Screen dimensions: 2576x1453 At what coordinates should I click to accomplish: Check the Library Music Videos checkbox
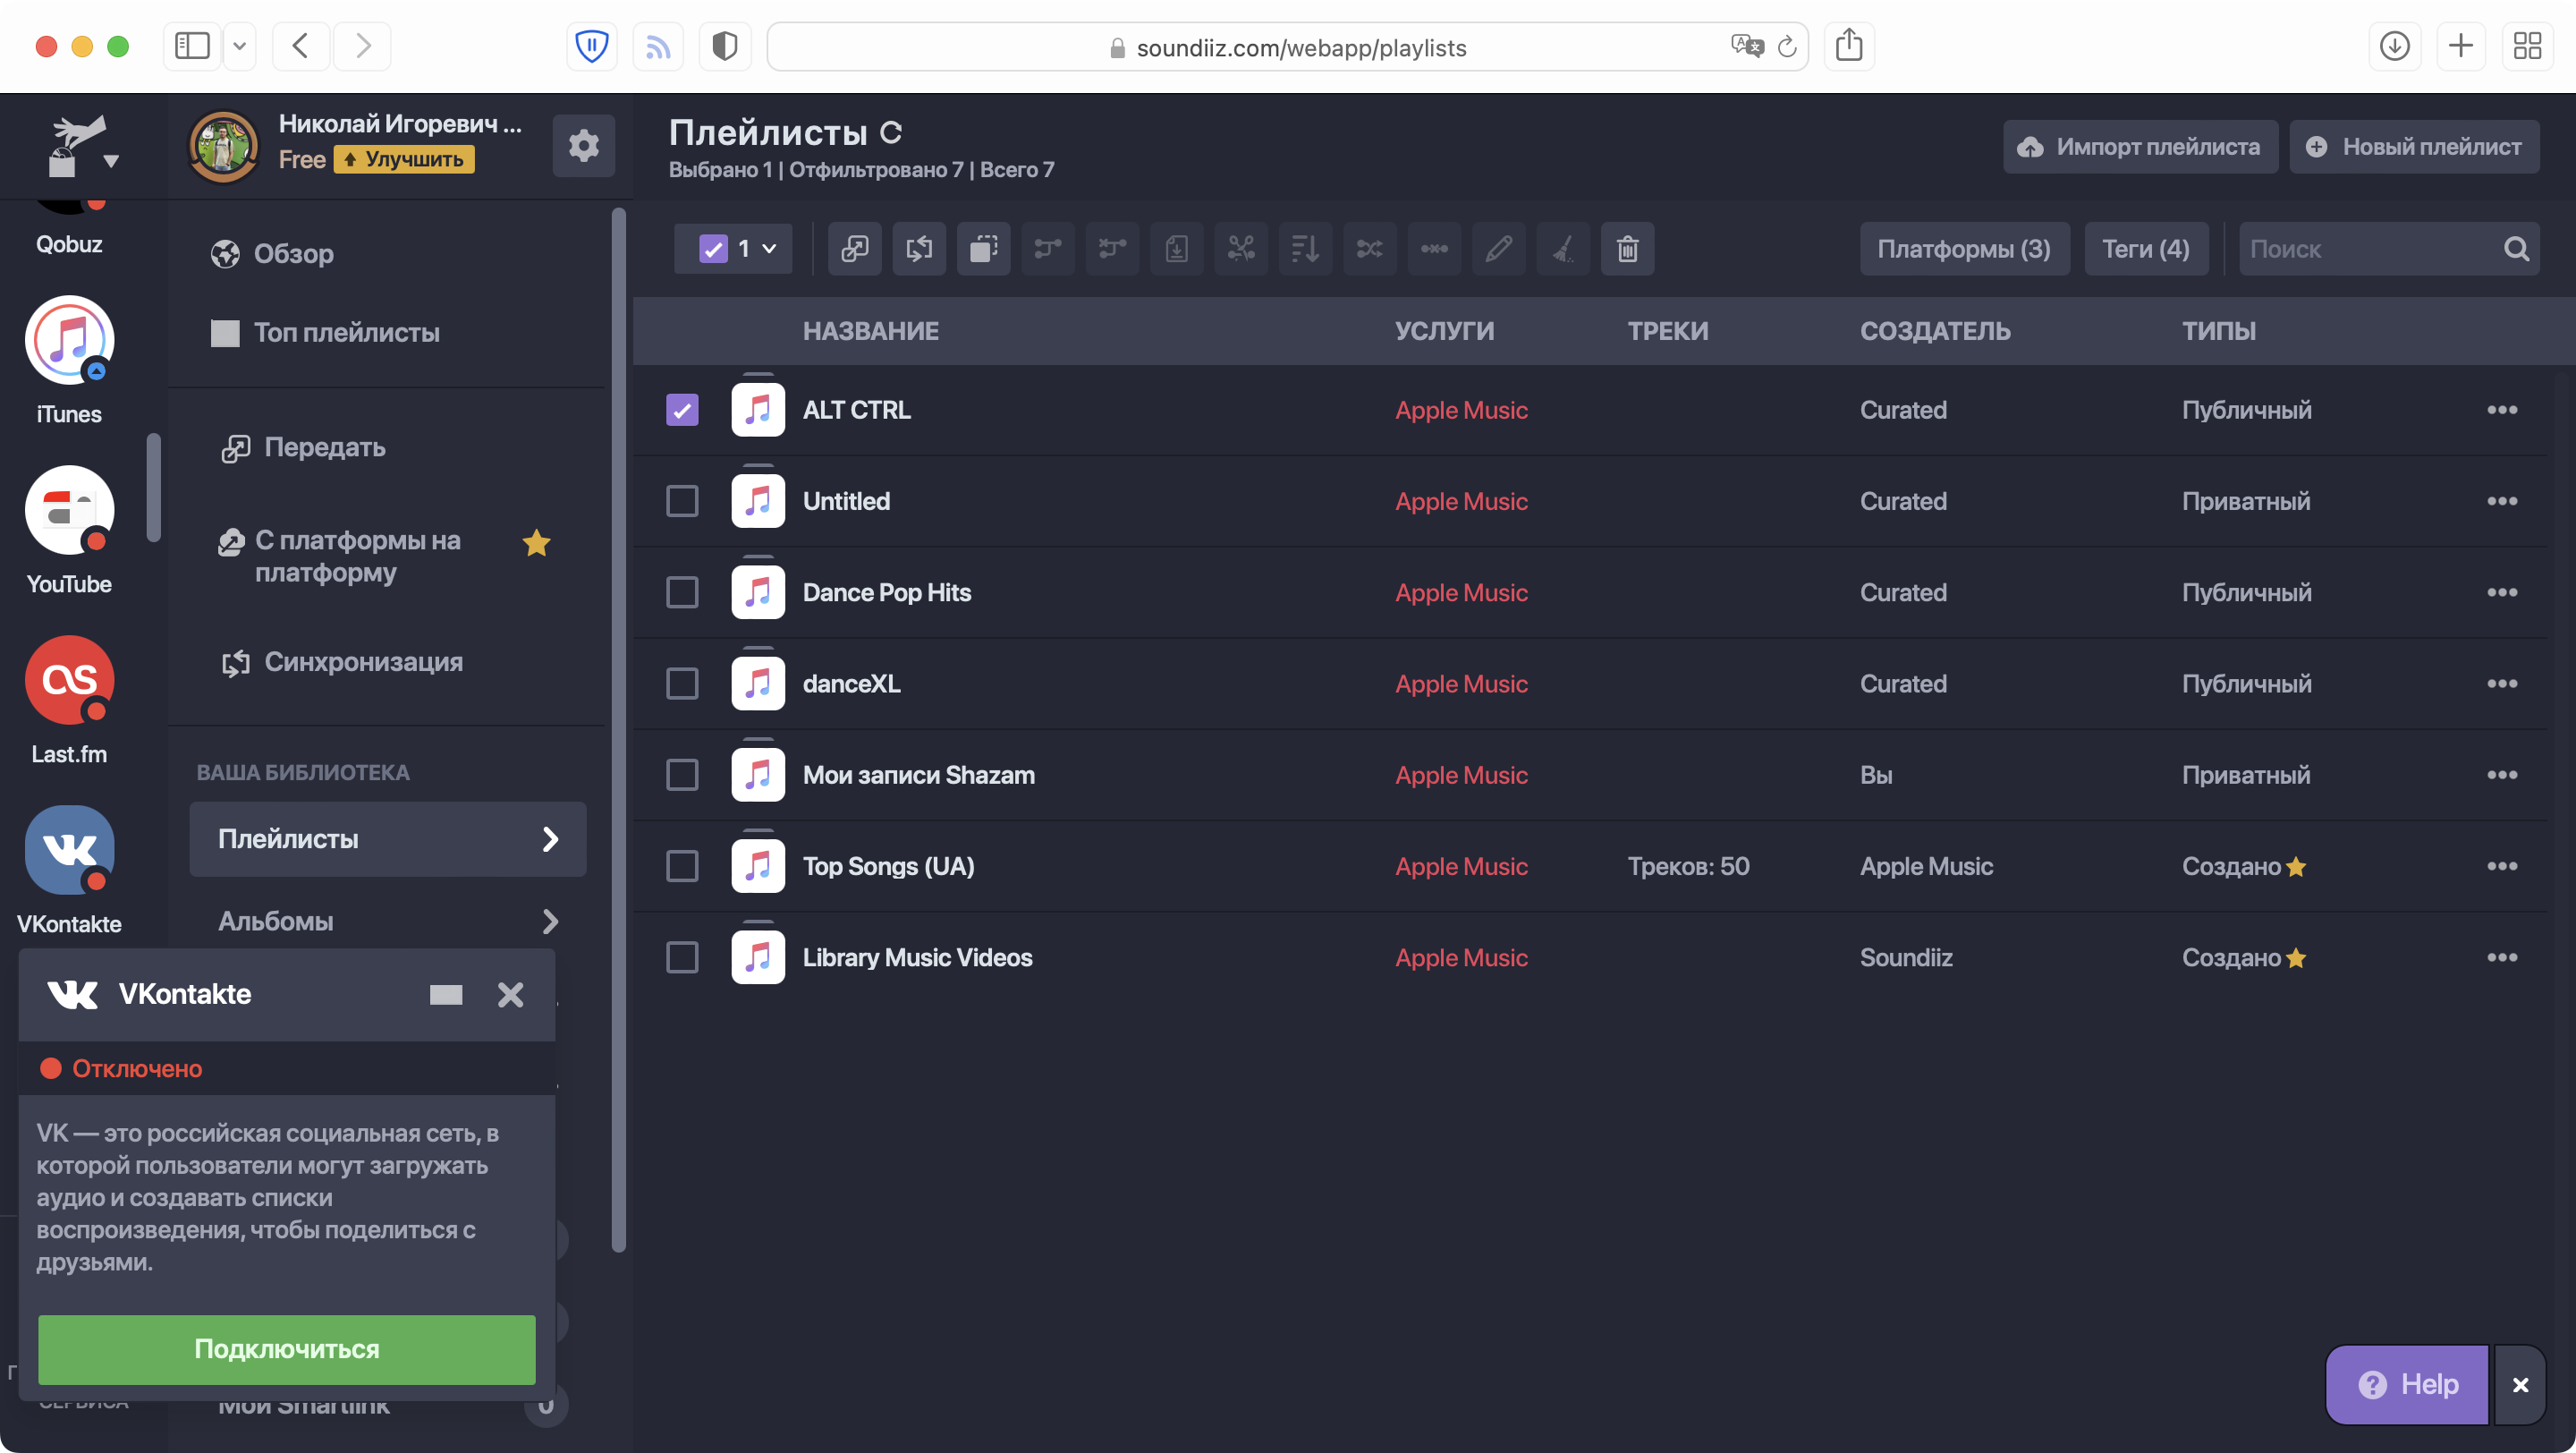click(682, 958)
